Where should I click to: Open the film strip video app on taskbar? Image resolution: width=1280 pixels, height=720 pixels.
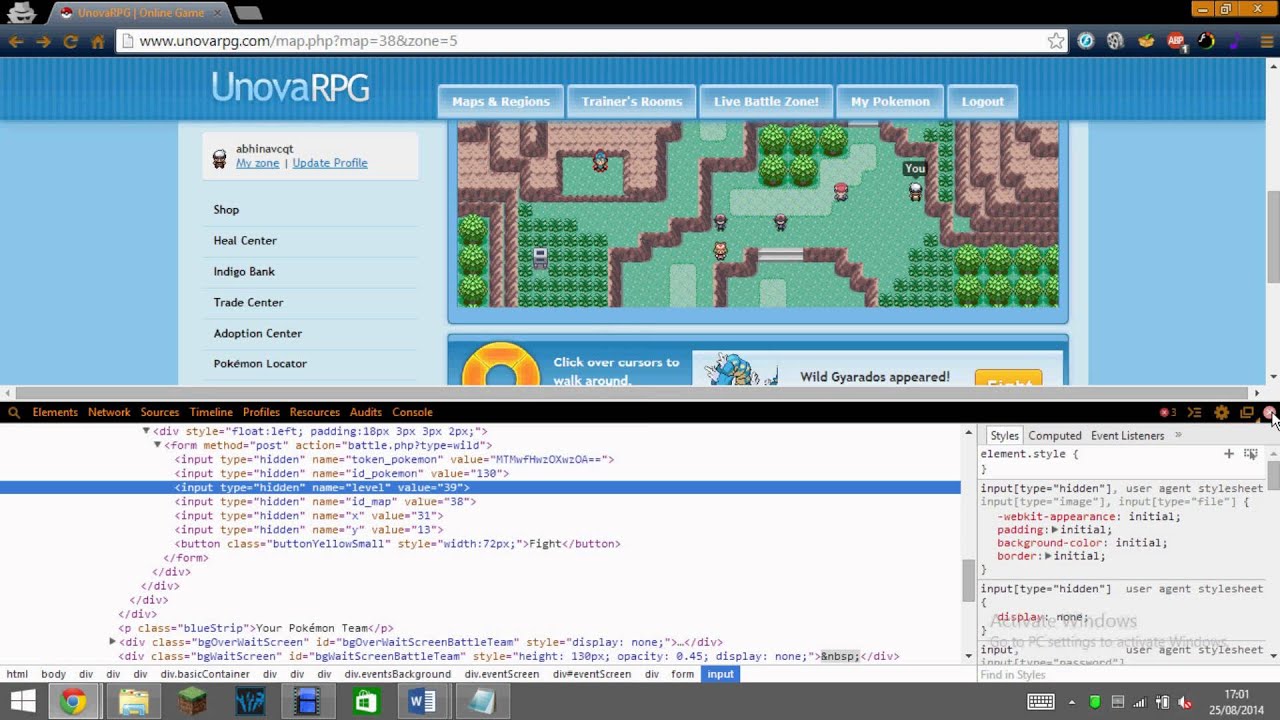(308, 702)
